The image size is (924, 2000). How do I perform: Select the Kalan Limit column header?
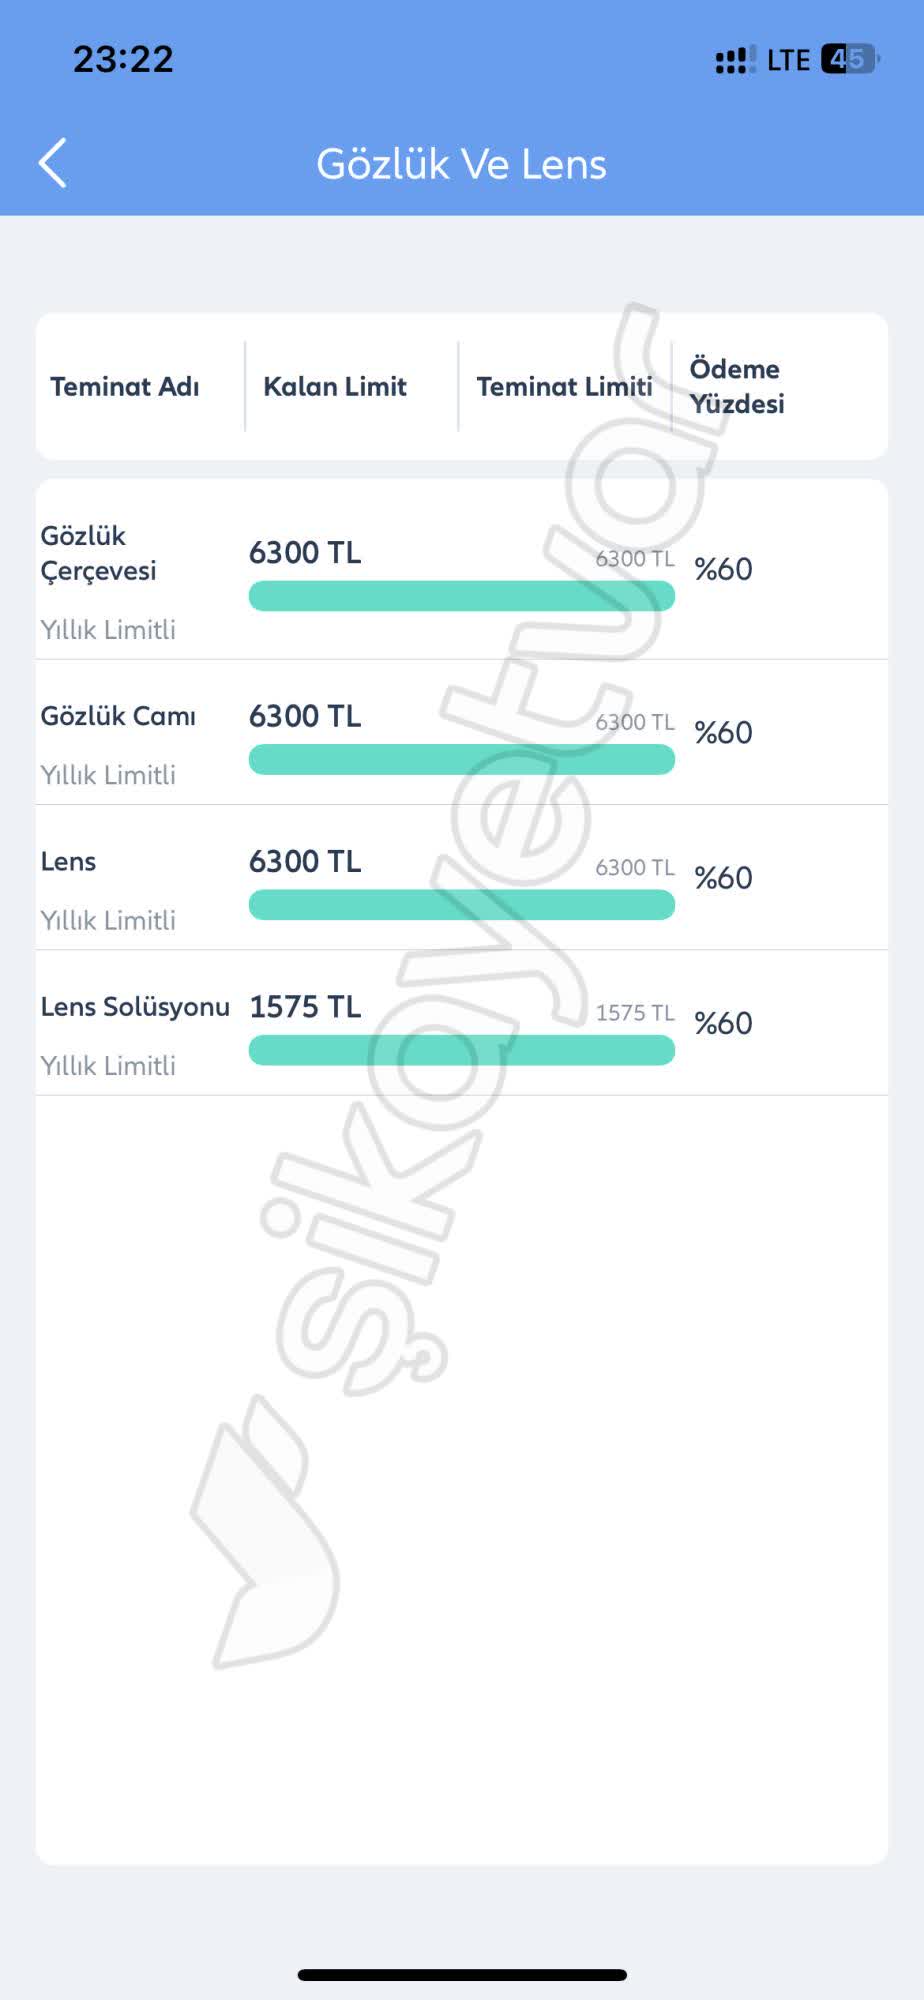(335, 387)
